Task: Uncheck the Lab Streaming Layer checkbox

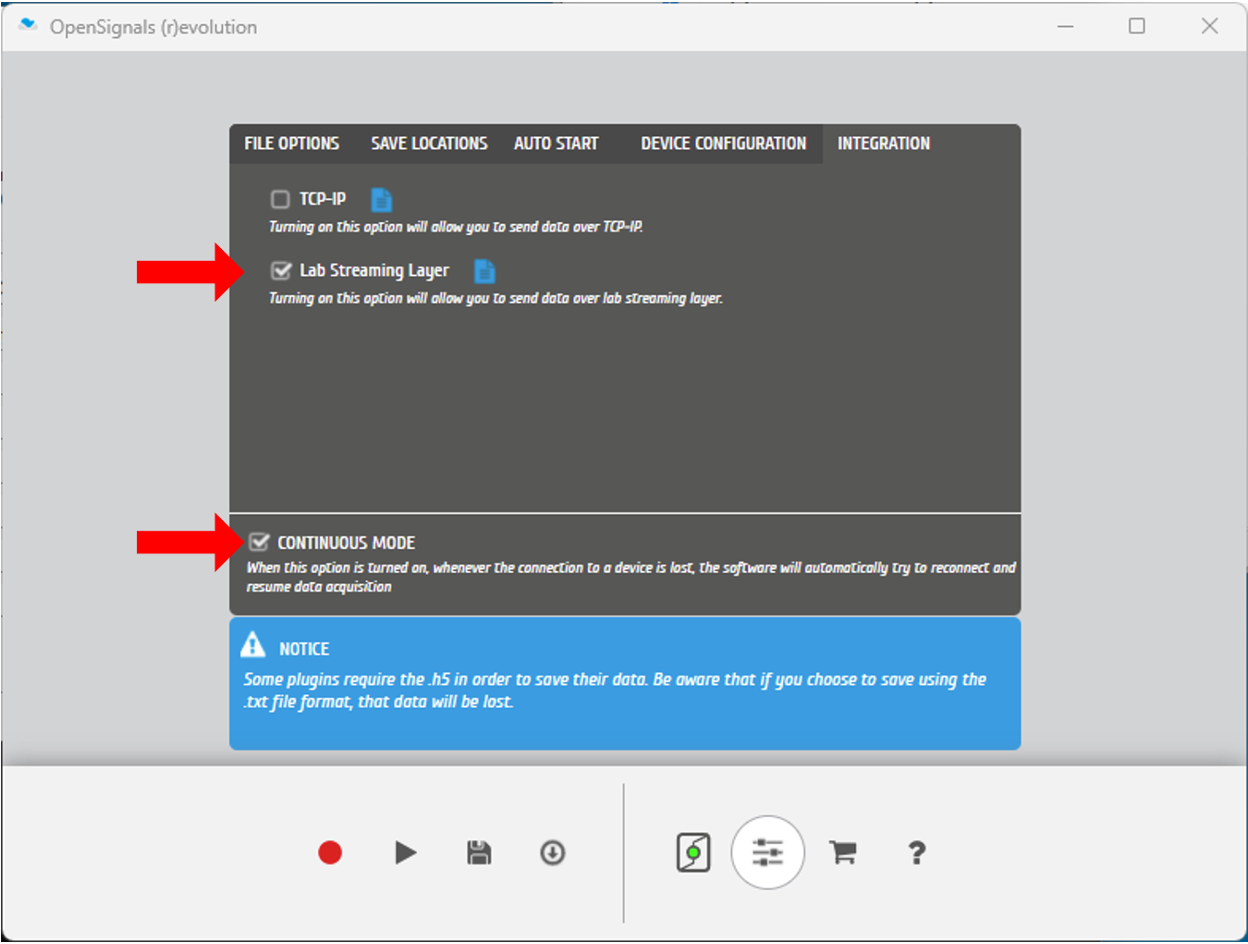Action: click(x=281, y=270)
